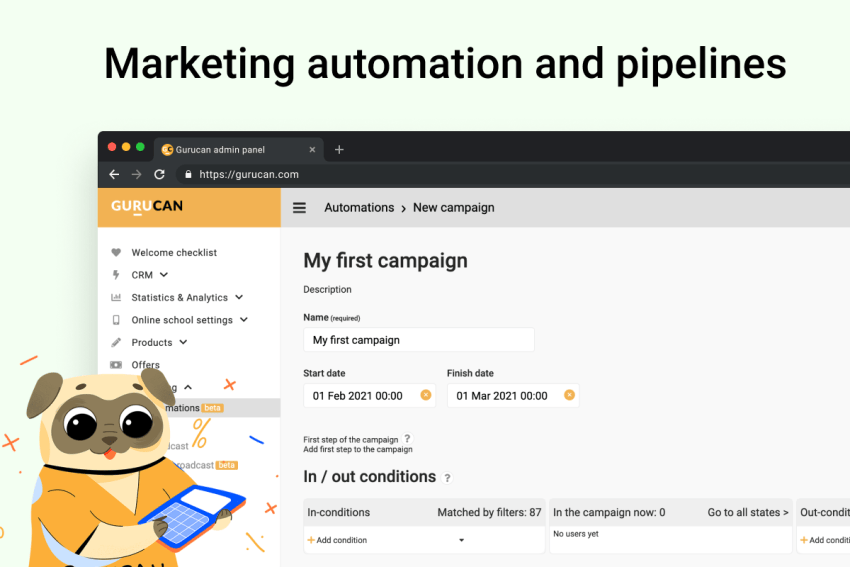Click Matched by filters: 87 text
850x567 pixels.
(x=490, y=512)
